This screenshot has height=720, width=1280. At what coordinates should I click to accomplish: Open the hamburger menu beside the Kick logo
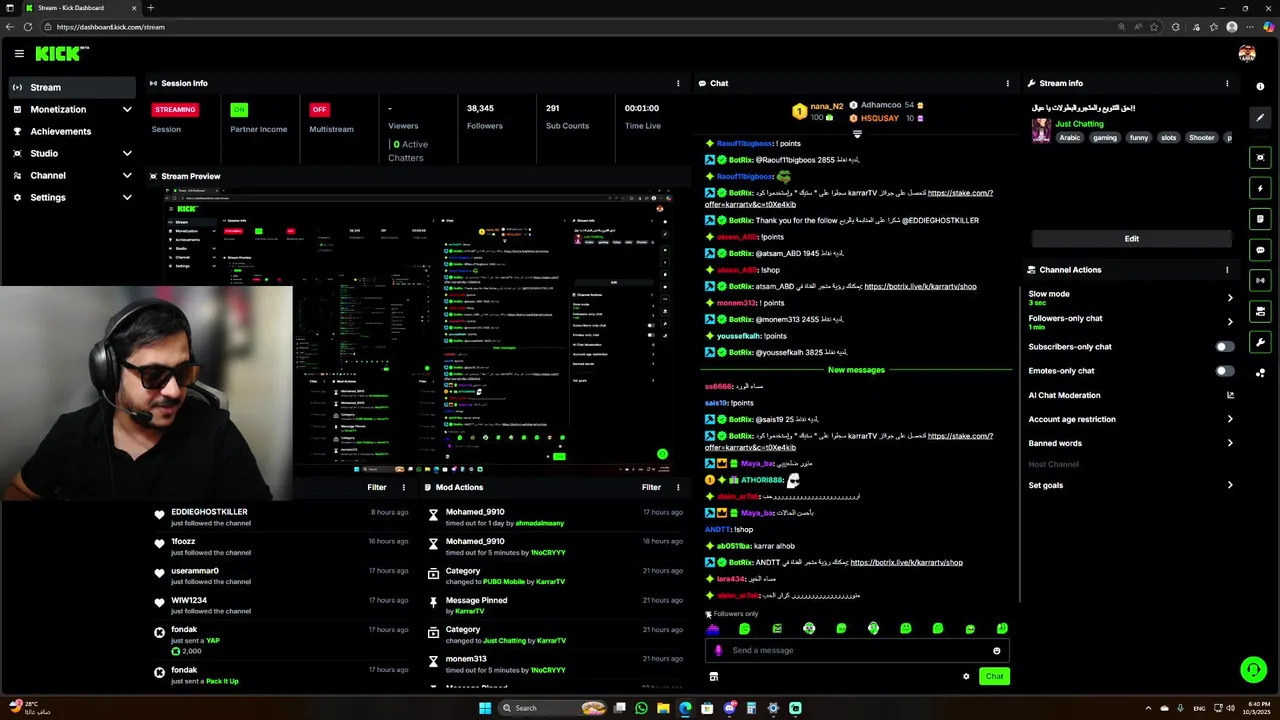[x=18, y=53]
